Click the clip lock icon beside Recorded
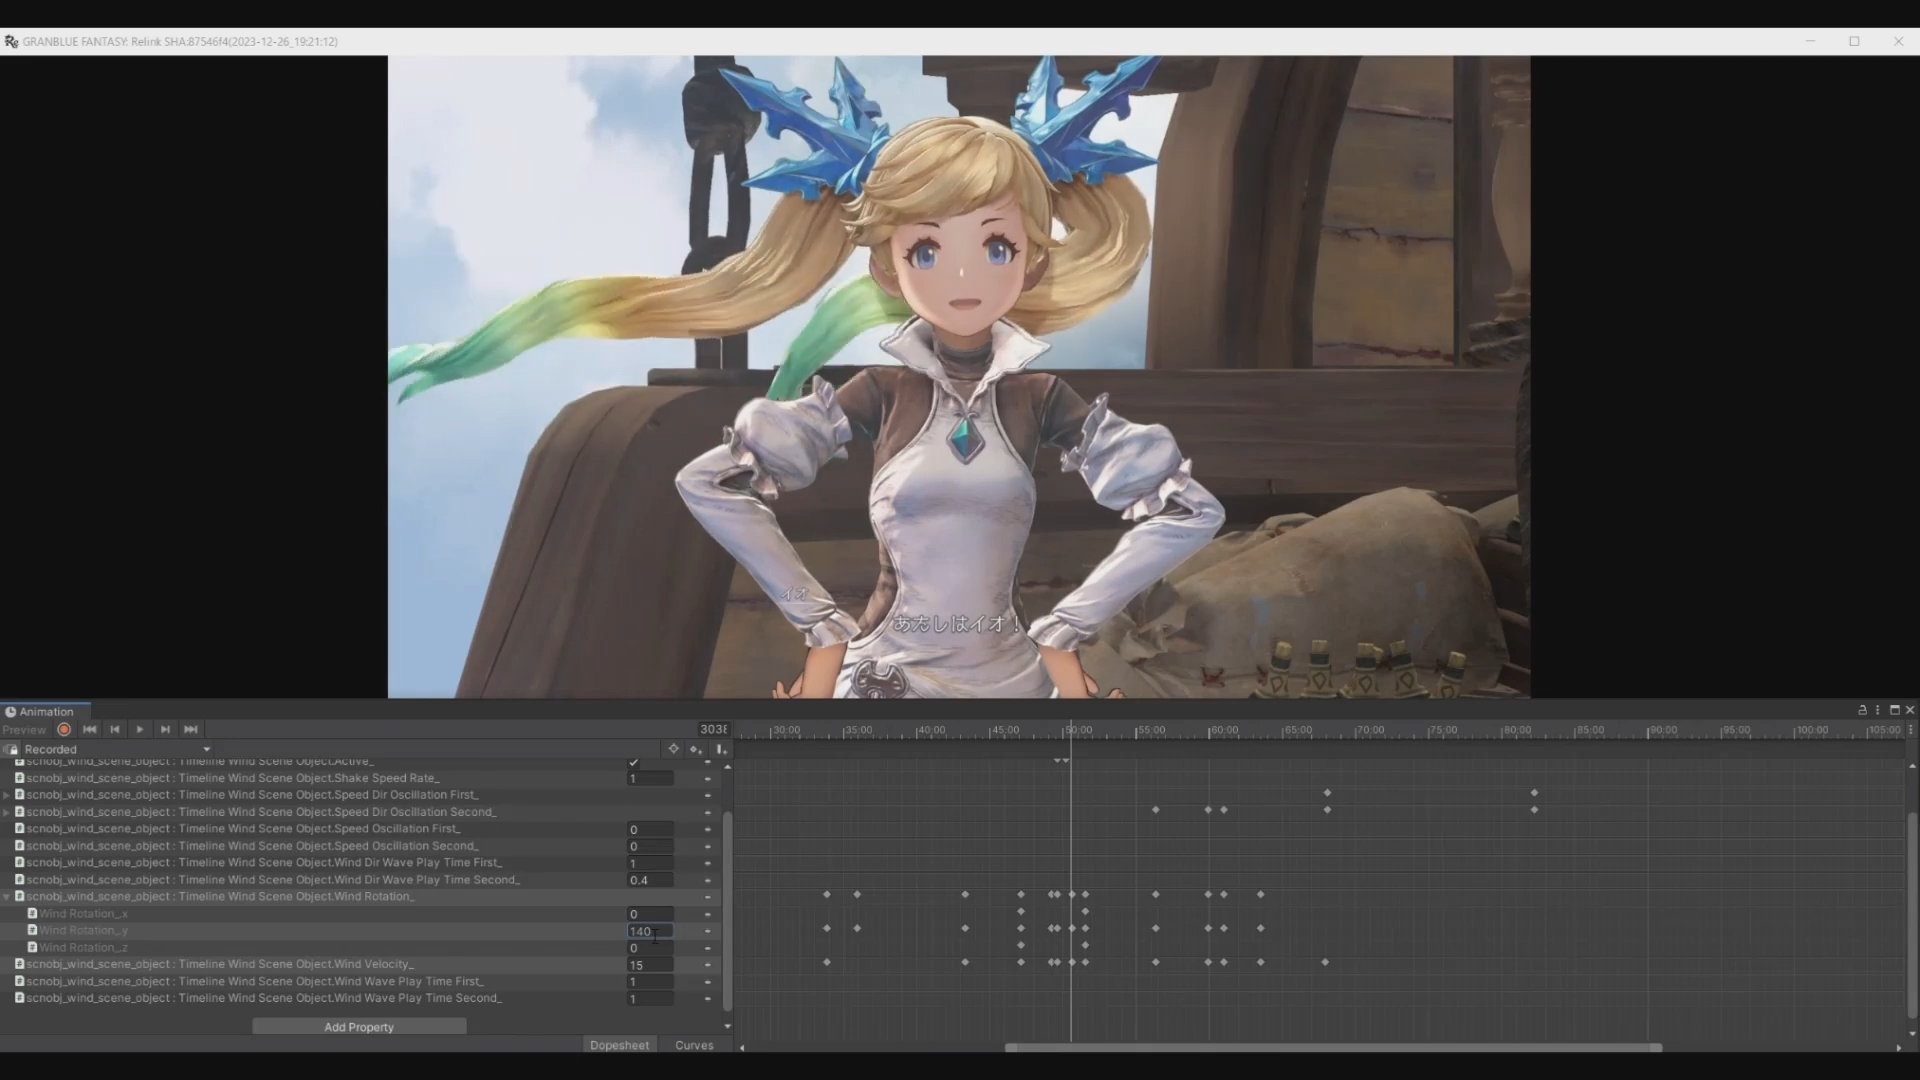Screen dimensions: 1920x1080 coord(10,749)
